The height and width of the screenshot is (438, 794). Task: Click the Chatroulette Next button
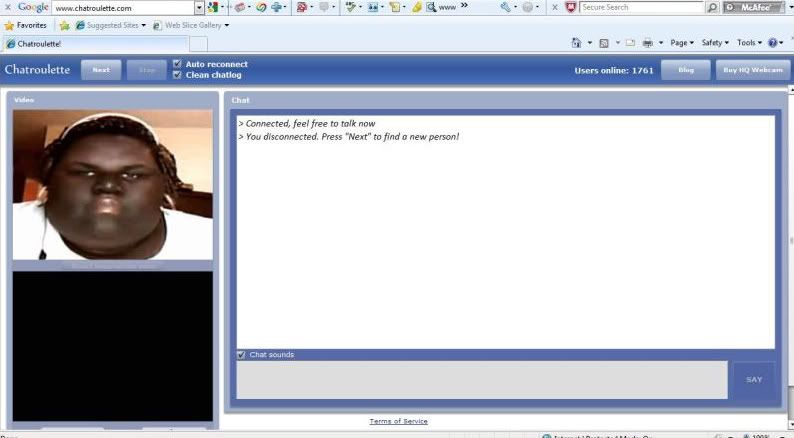click(x=101, y=70)
